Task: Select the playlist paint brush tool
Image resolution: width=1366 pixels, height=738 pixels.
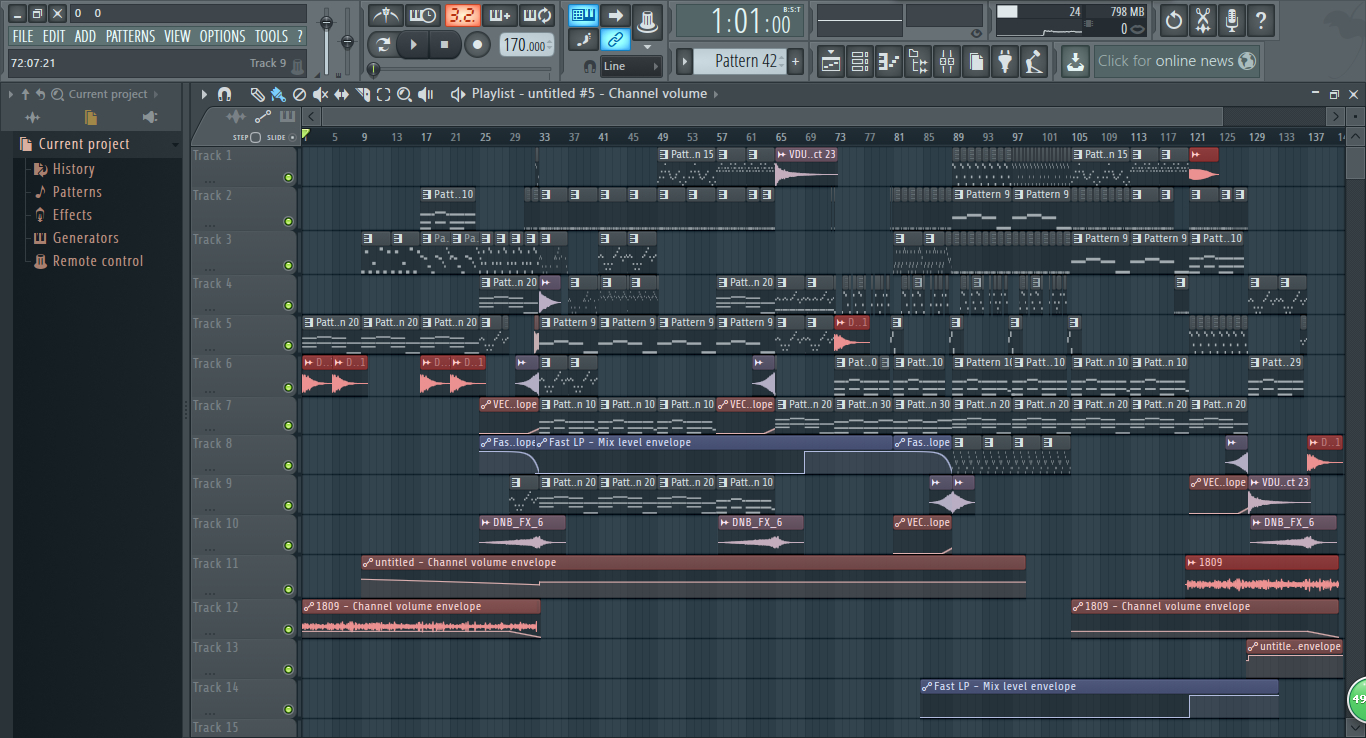Action: tap(278, 94)
